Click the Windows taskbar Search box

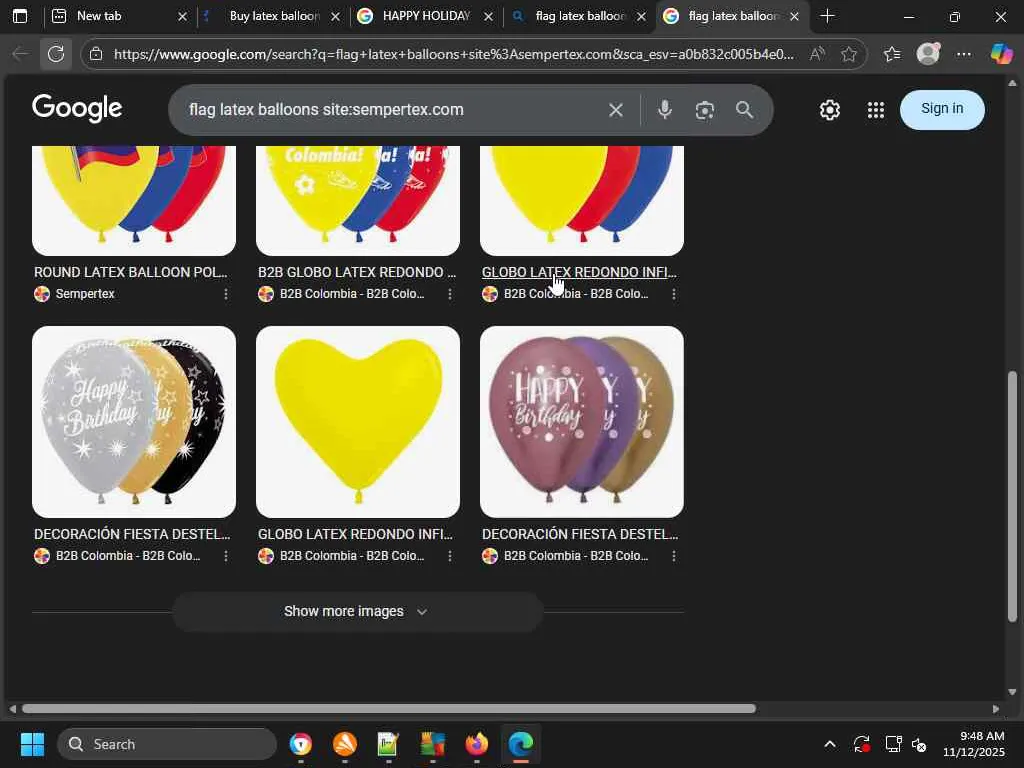(167, 744)
